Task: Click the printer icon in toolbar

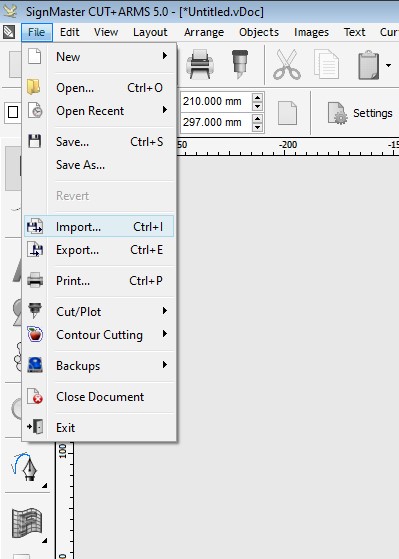Action: coord(200,65)
